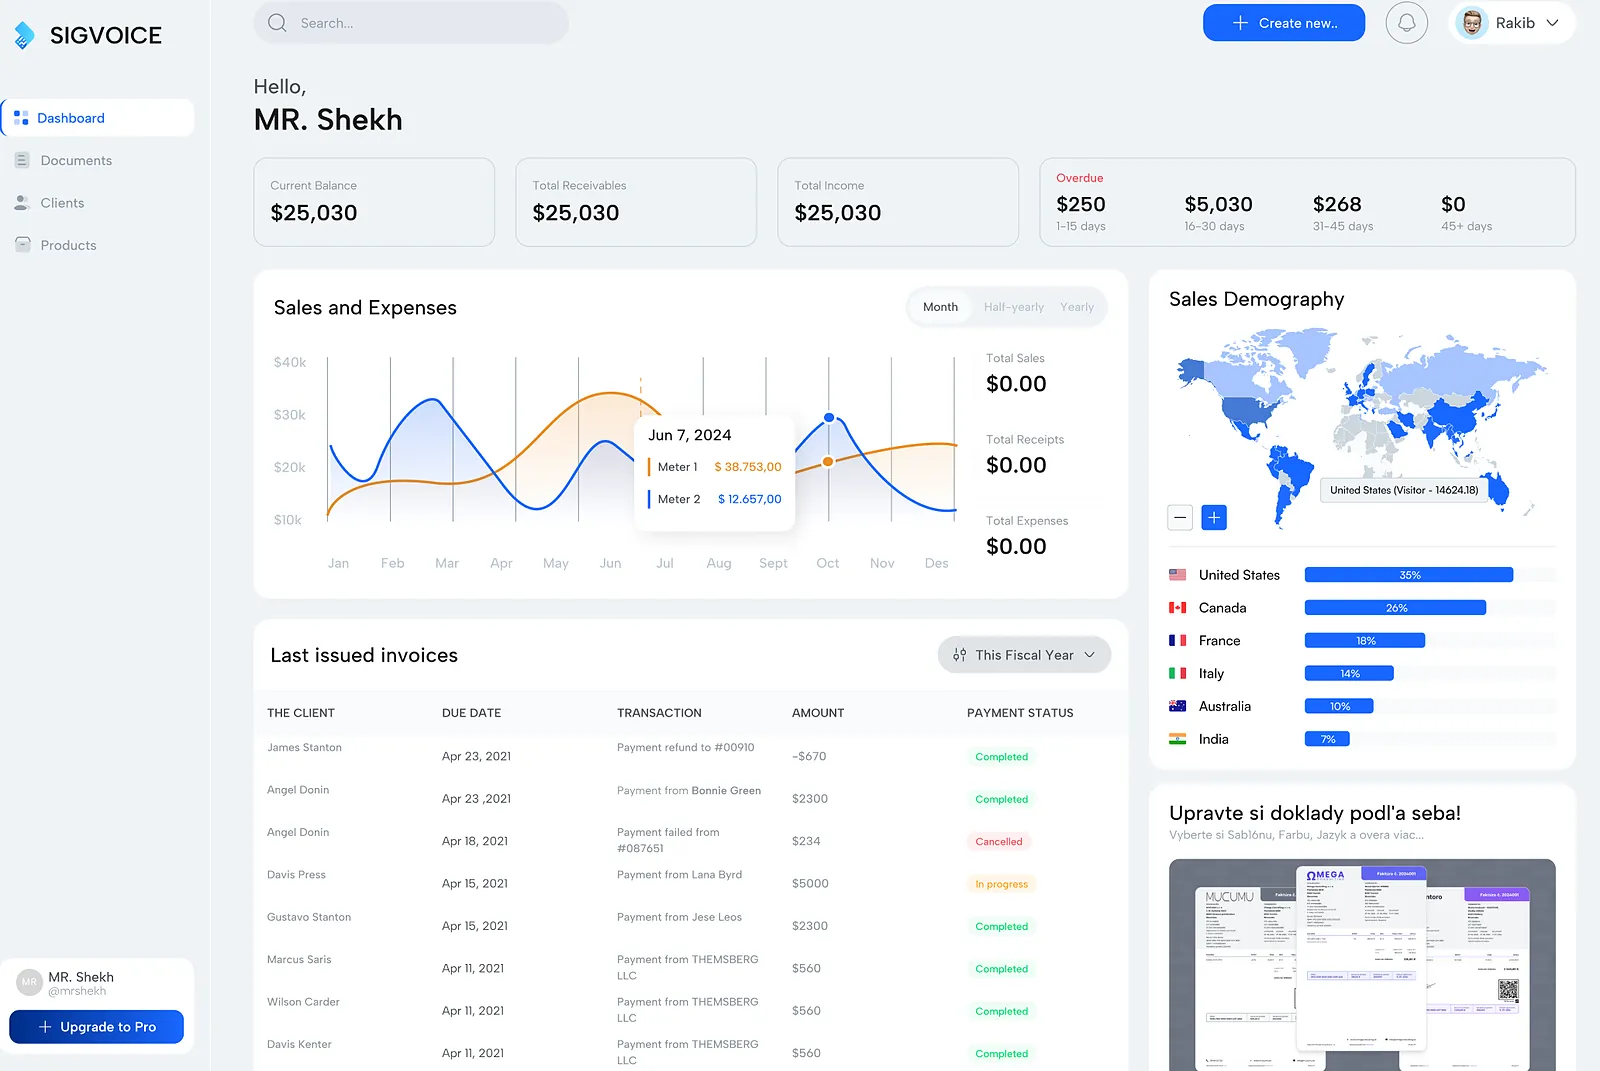Click the Canada 26% bar
Image resolution: width=1600 pixels, height=1071 pixels.
(x=1395, y=608)
